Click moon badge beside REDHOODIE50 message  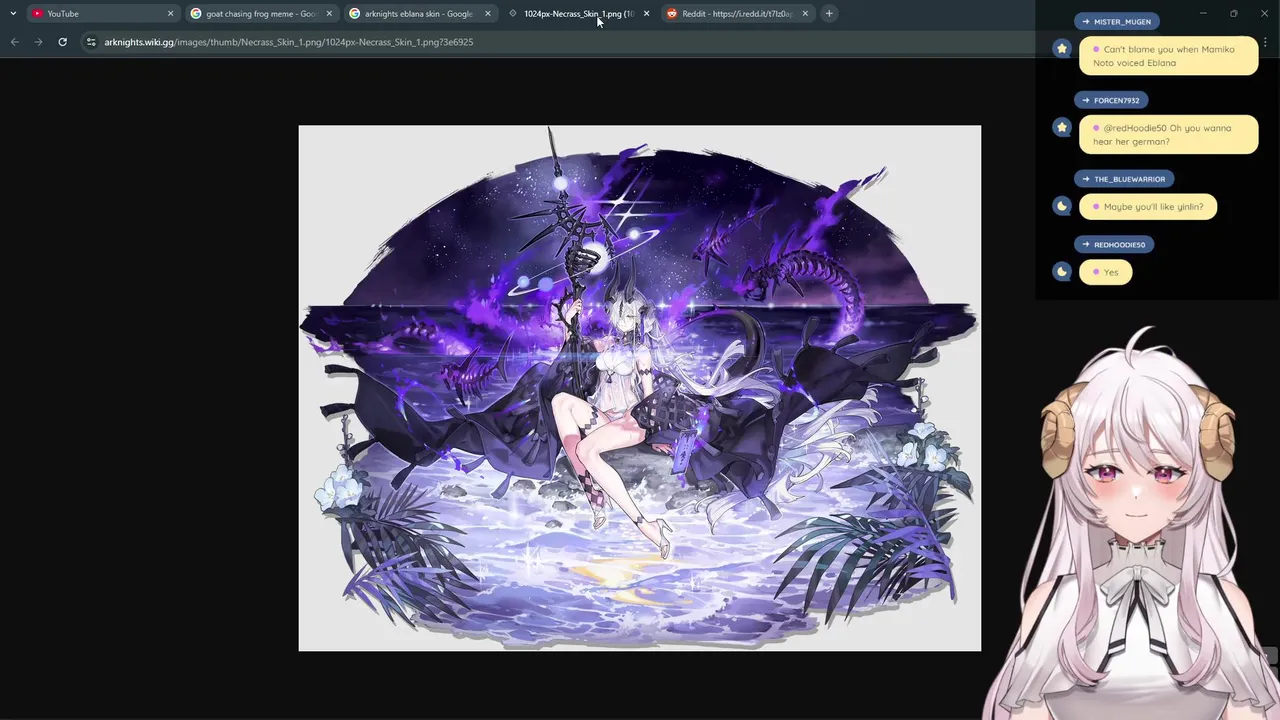[x=1062, y=271]
